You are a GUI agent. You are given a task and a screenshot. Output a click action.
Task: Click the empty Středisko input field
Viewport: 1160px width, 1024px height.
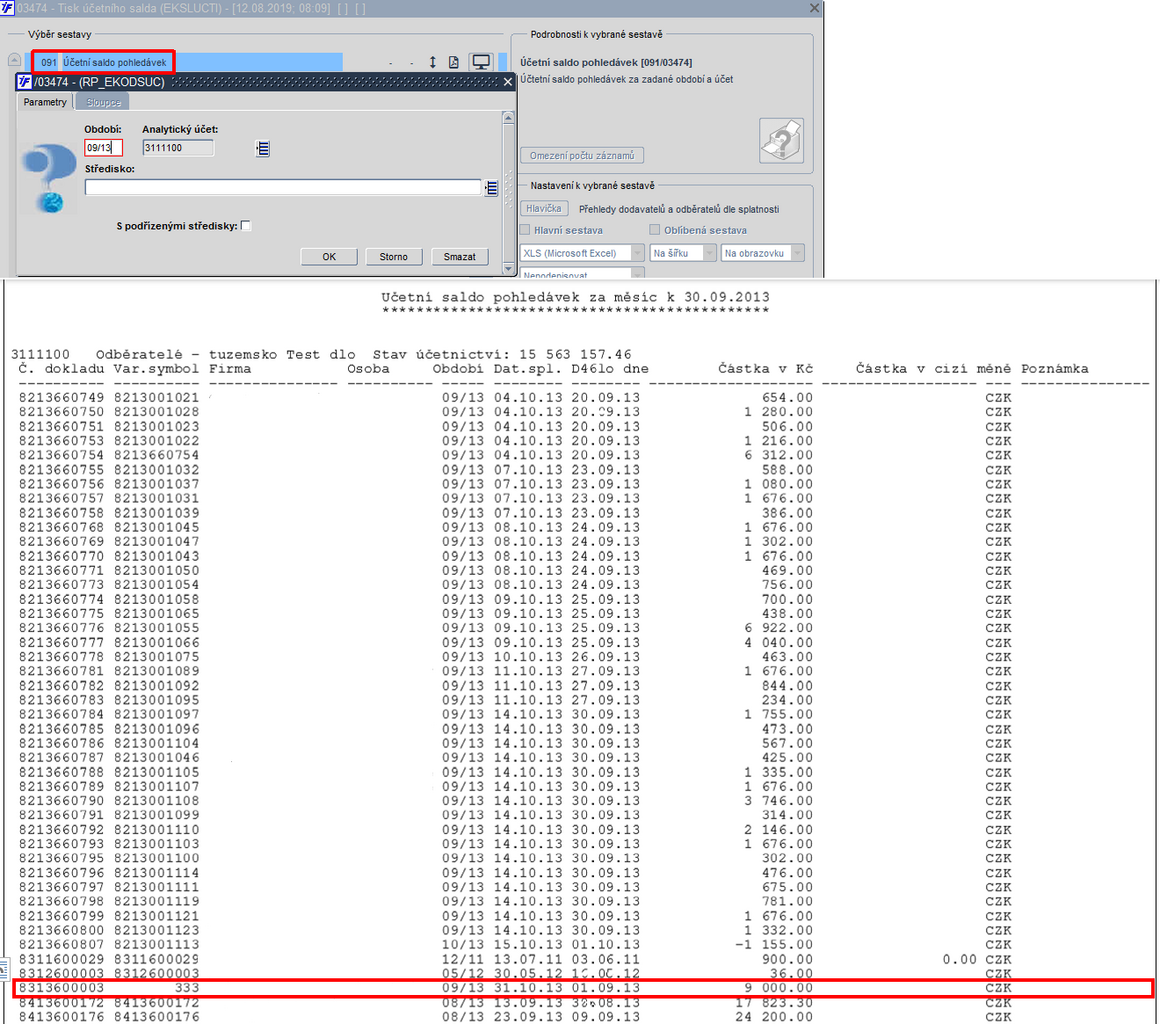pos(283,187)
